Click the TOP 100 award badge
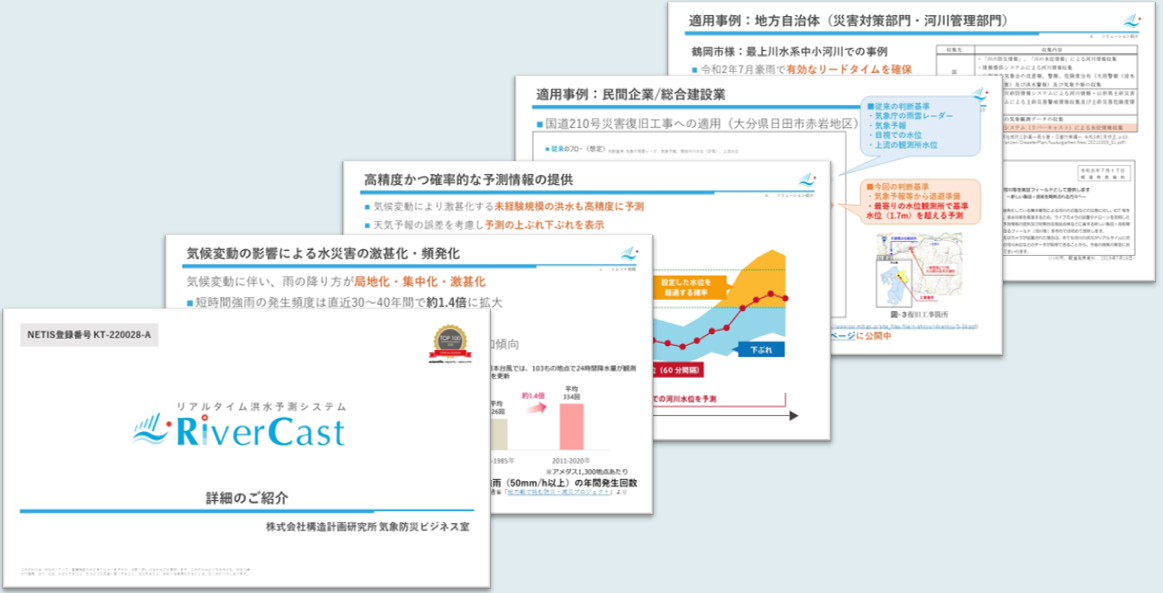The height and width of the screenshot is (593, 1163). pyautogui.click(x=450, y=343)
